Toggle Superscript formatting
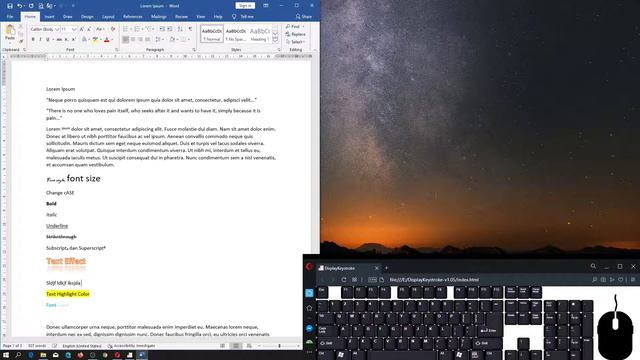The height and width of the screenshot is (360, 640). (x=74, y=40)
